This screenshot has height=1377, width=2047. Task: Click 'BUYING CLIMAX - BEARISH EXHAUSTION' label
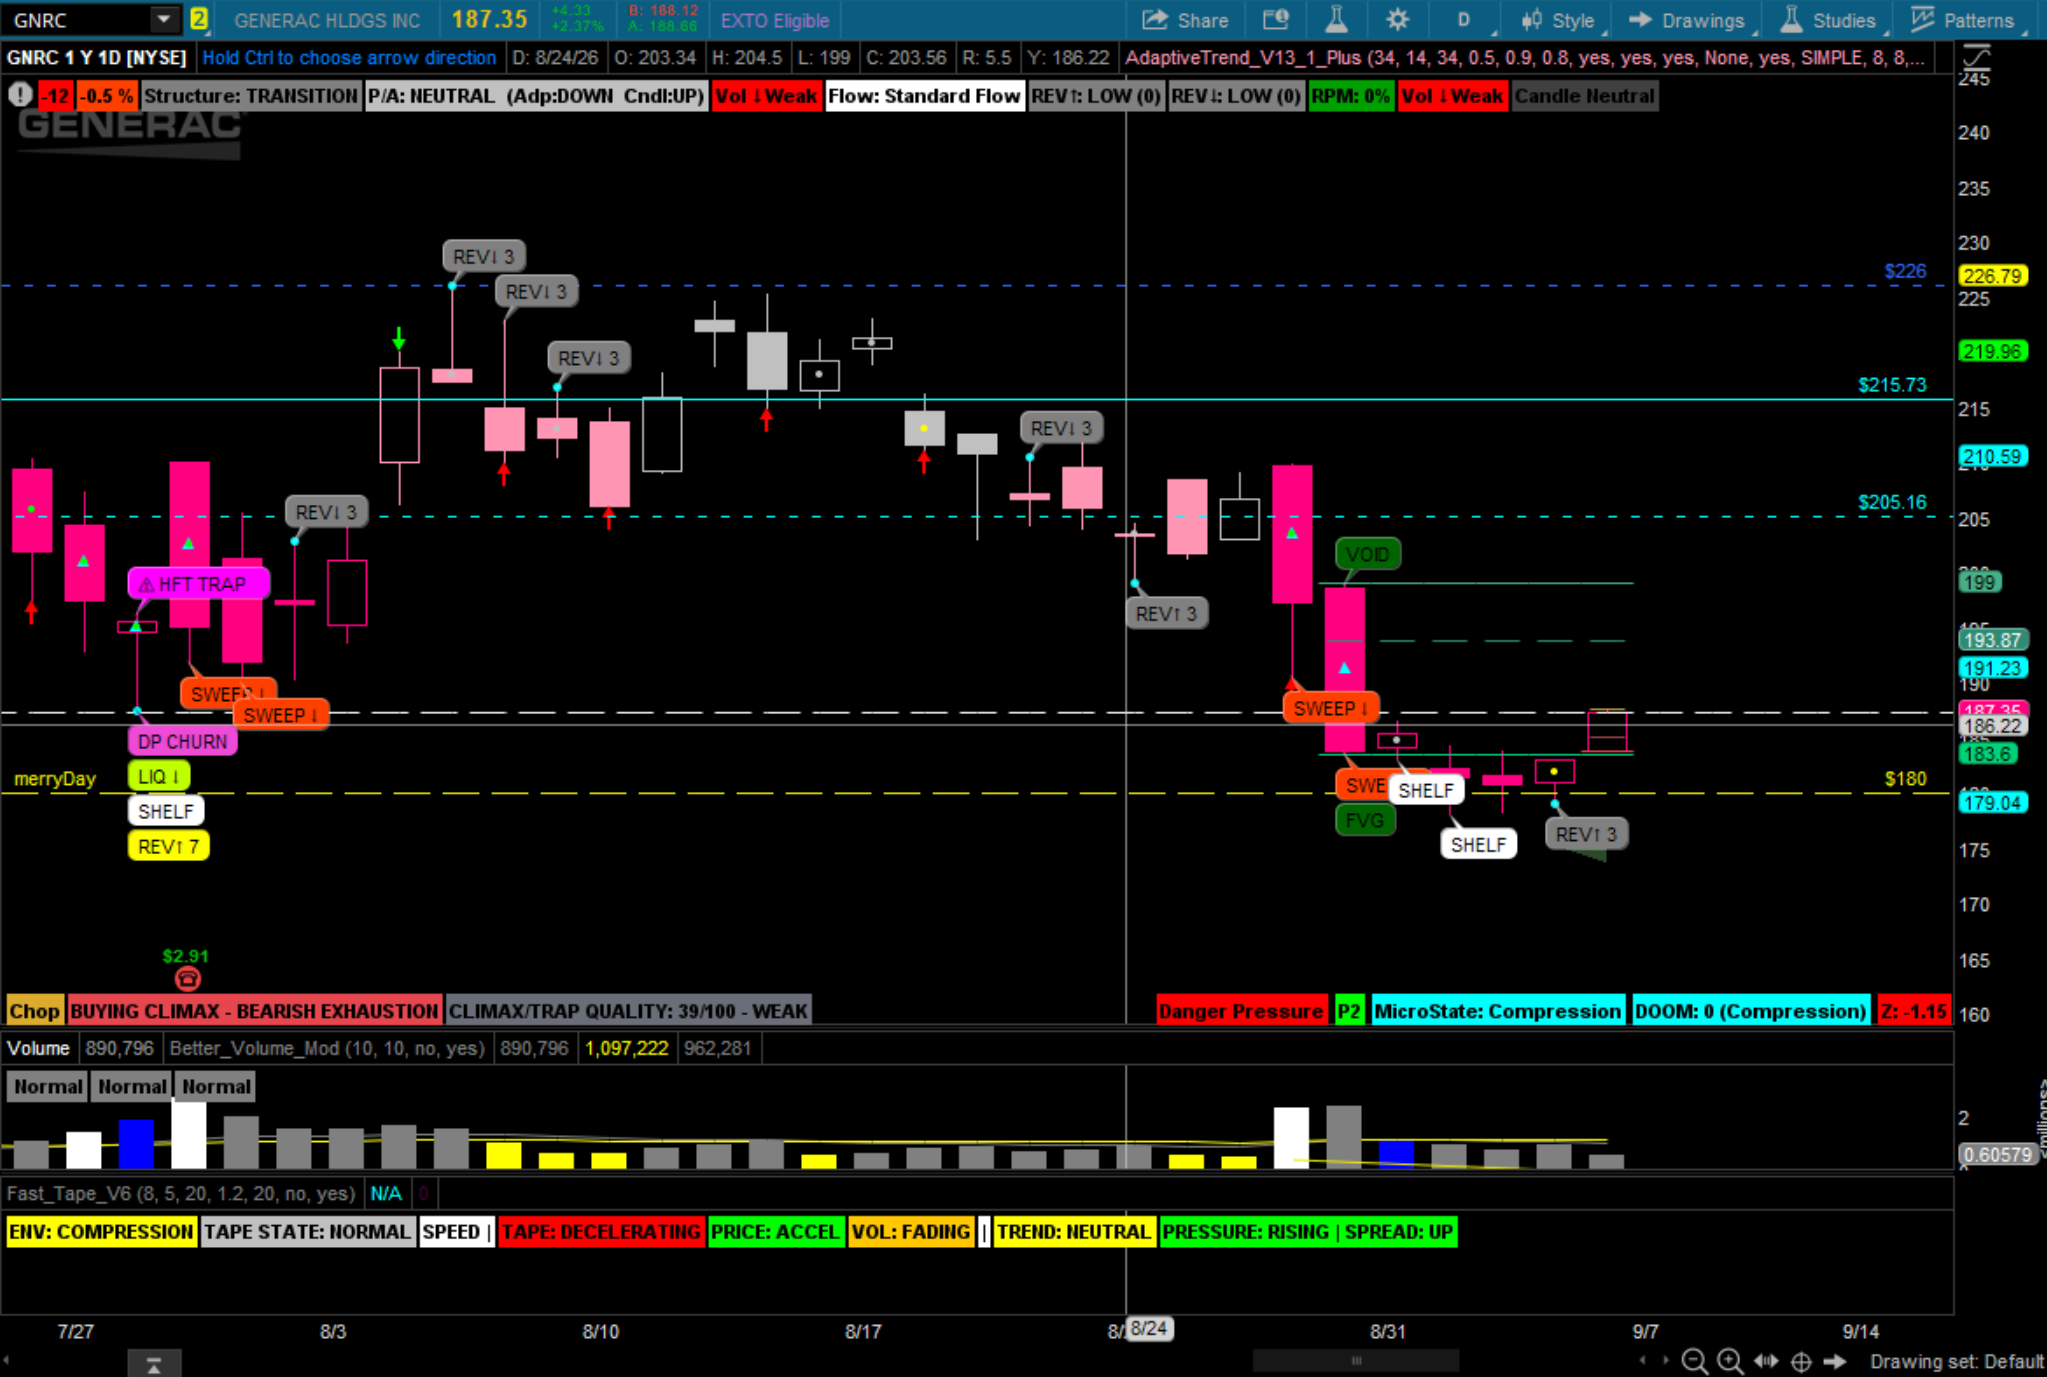[x=254, y=1011]
